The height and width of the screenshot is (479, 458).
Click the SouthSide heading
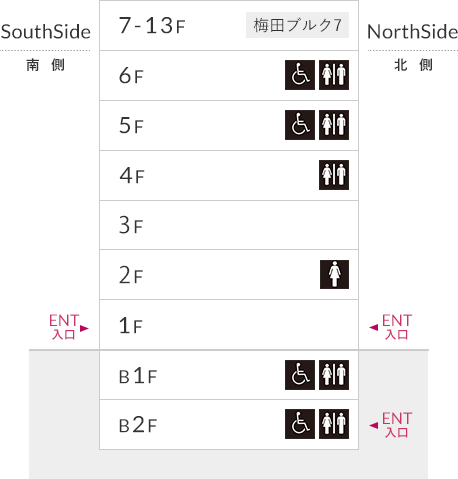46,32
